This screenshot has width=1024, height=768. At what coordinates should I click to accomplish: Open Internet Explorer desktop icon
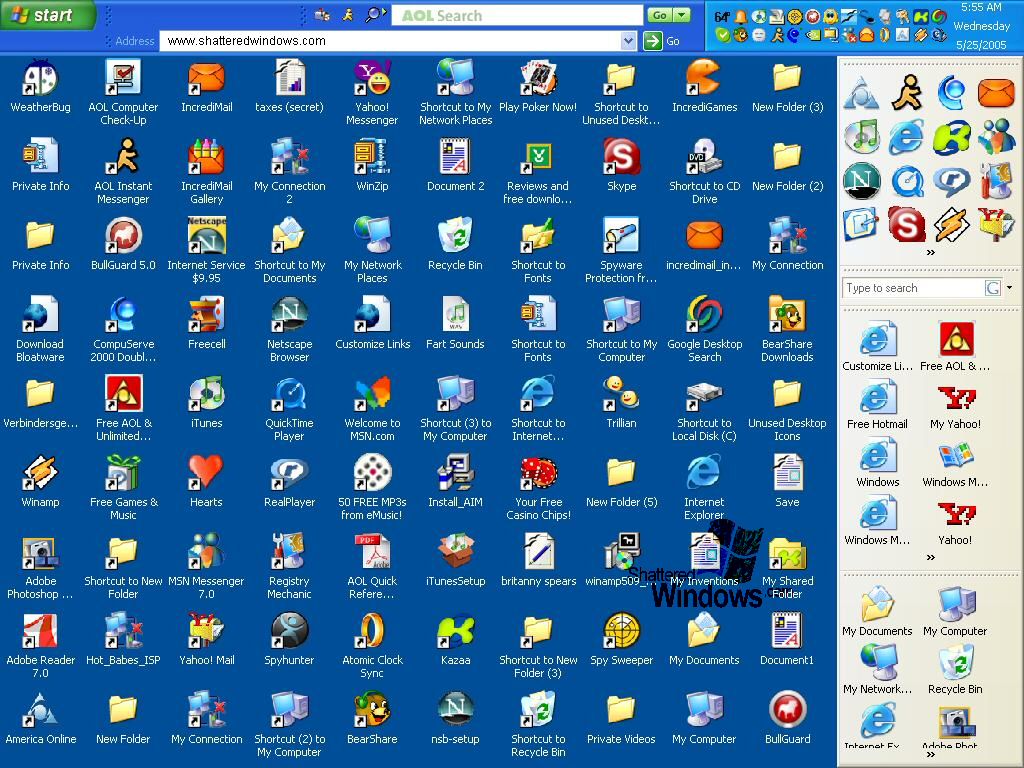(705, 487)
